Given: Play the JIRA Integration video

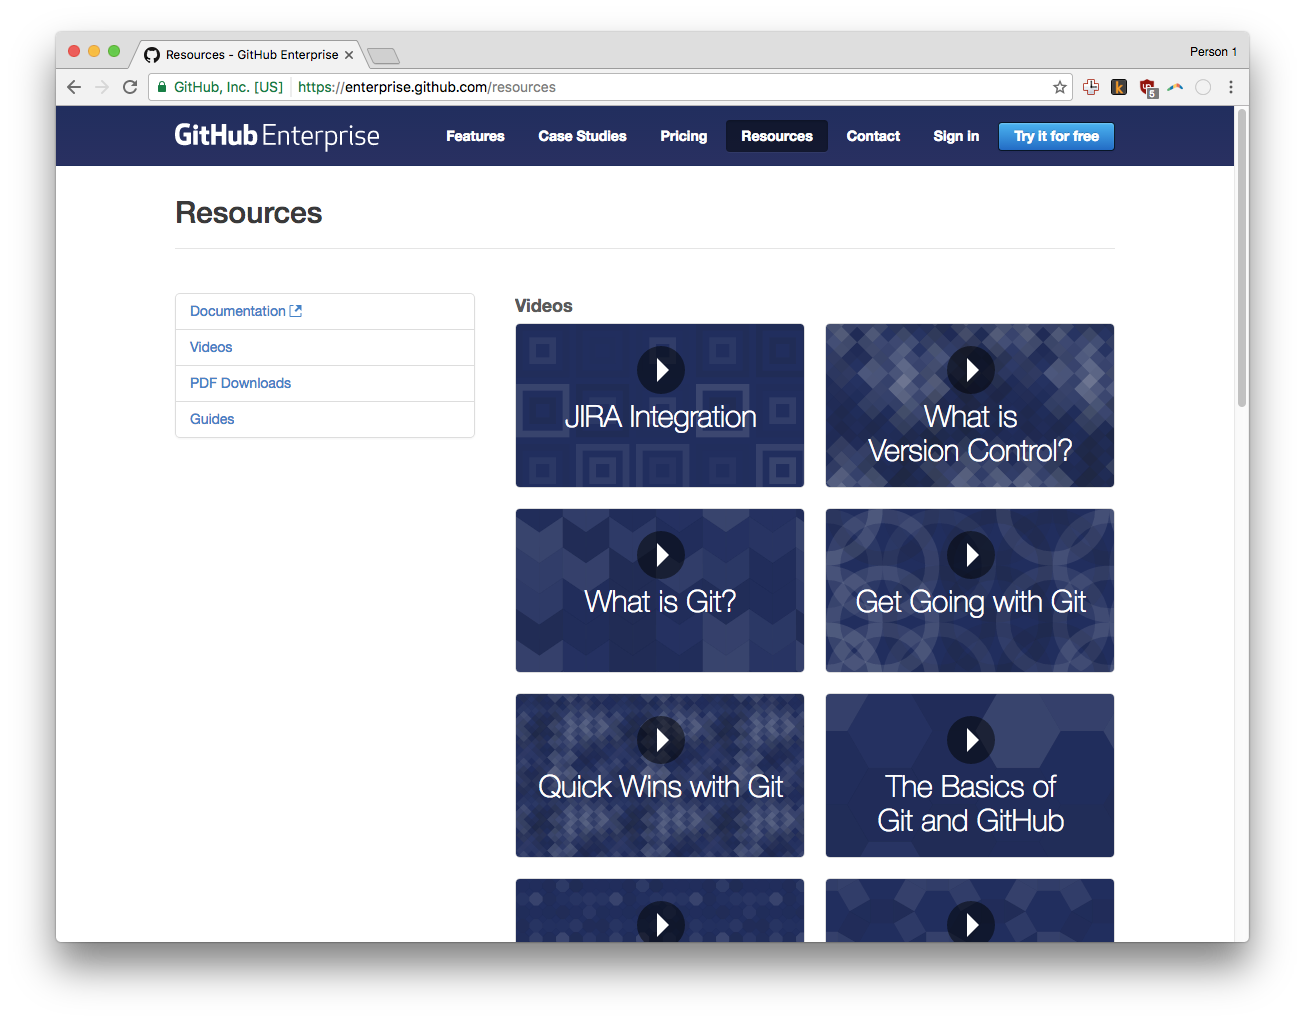Looking at the screenshot, I should point(661,370).
